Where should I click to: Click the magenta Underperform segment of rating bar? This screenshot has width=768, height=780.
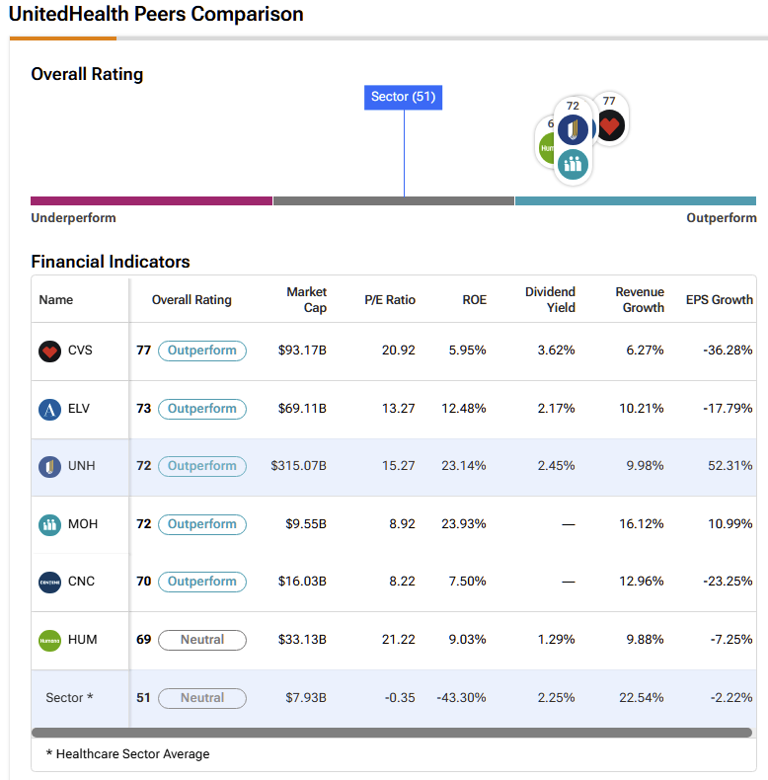tap(151, 201)
